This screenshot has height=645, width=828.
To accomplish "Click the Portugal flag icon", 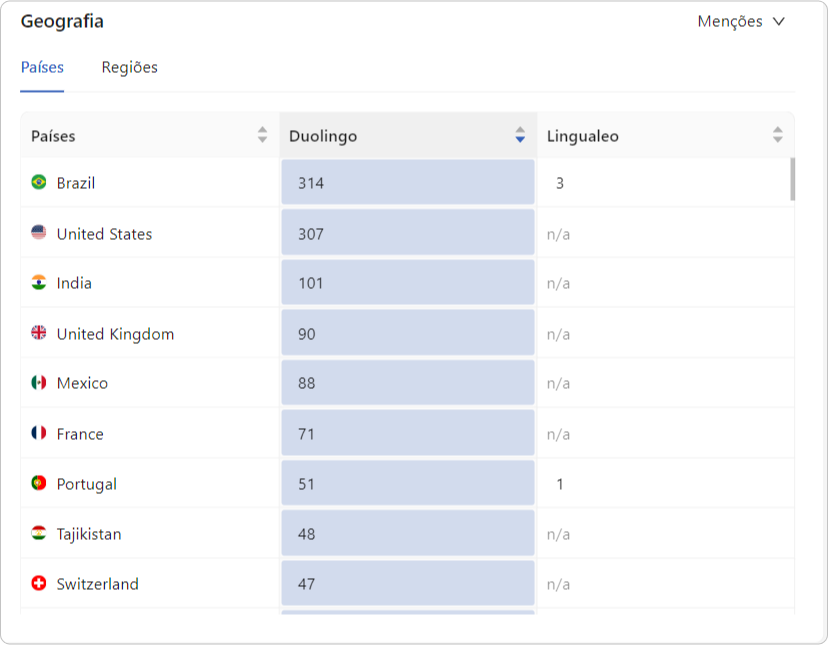I will point(39,483).
